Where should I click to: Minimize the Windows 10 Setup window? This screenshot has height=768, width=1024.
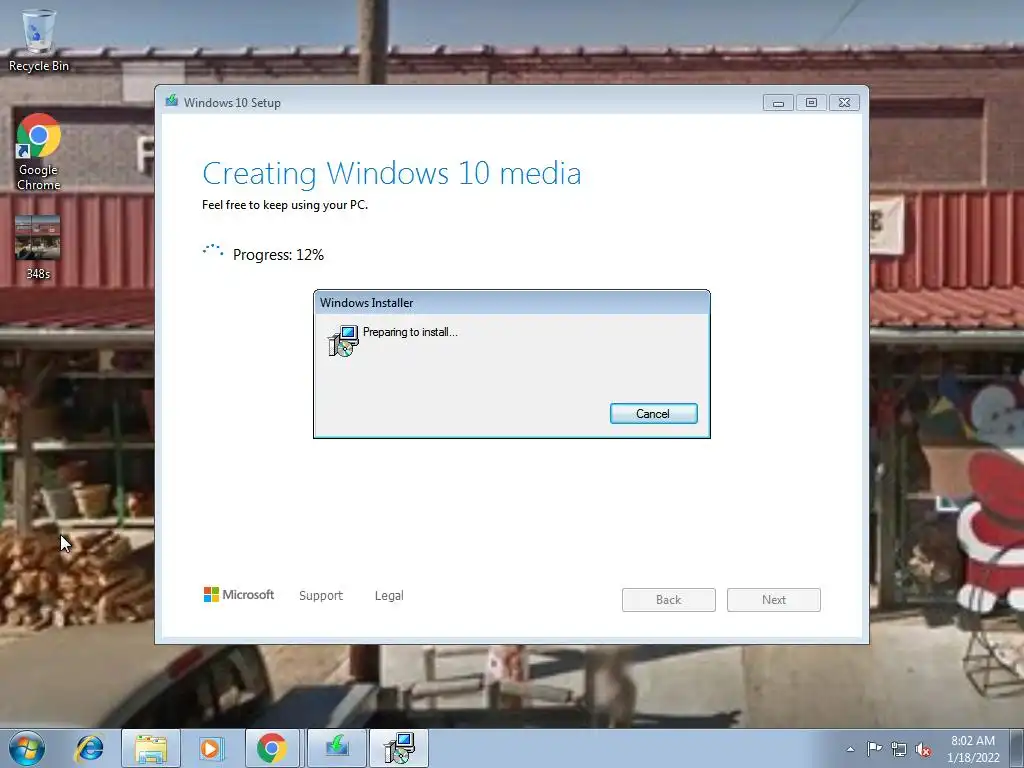pos(778,103)
